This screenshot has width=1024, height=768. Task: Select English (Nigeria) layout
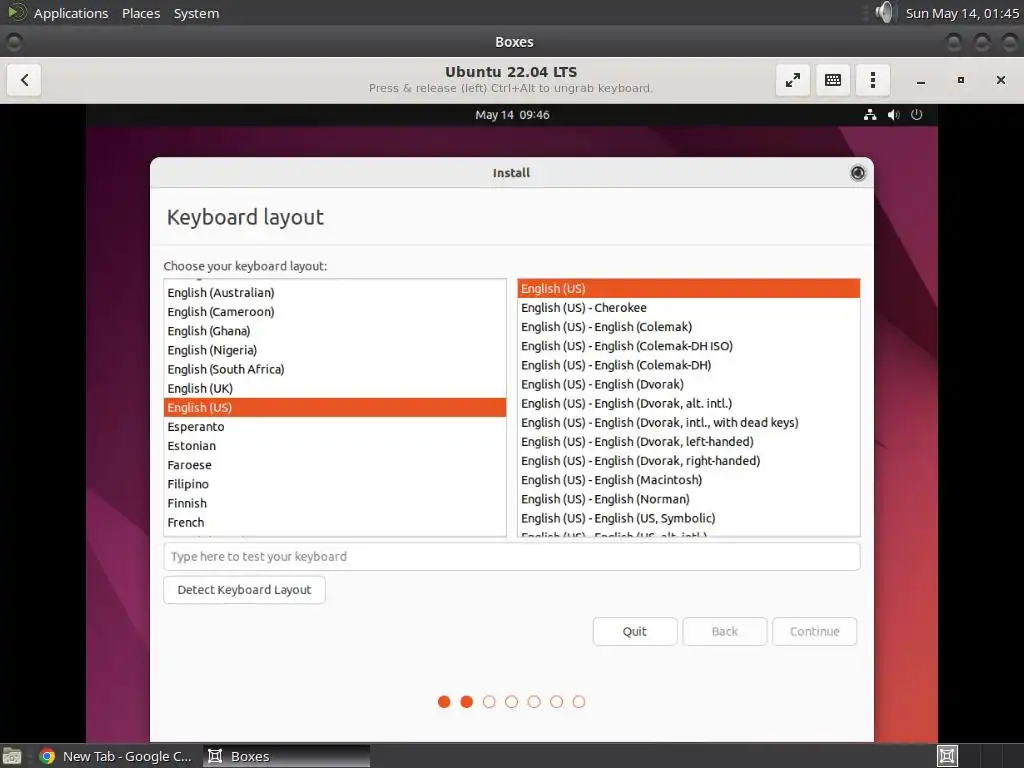point(335,350)
